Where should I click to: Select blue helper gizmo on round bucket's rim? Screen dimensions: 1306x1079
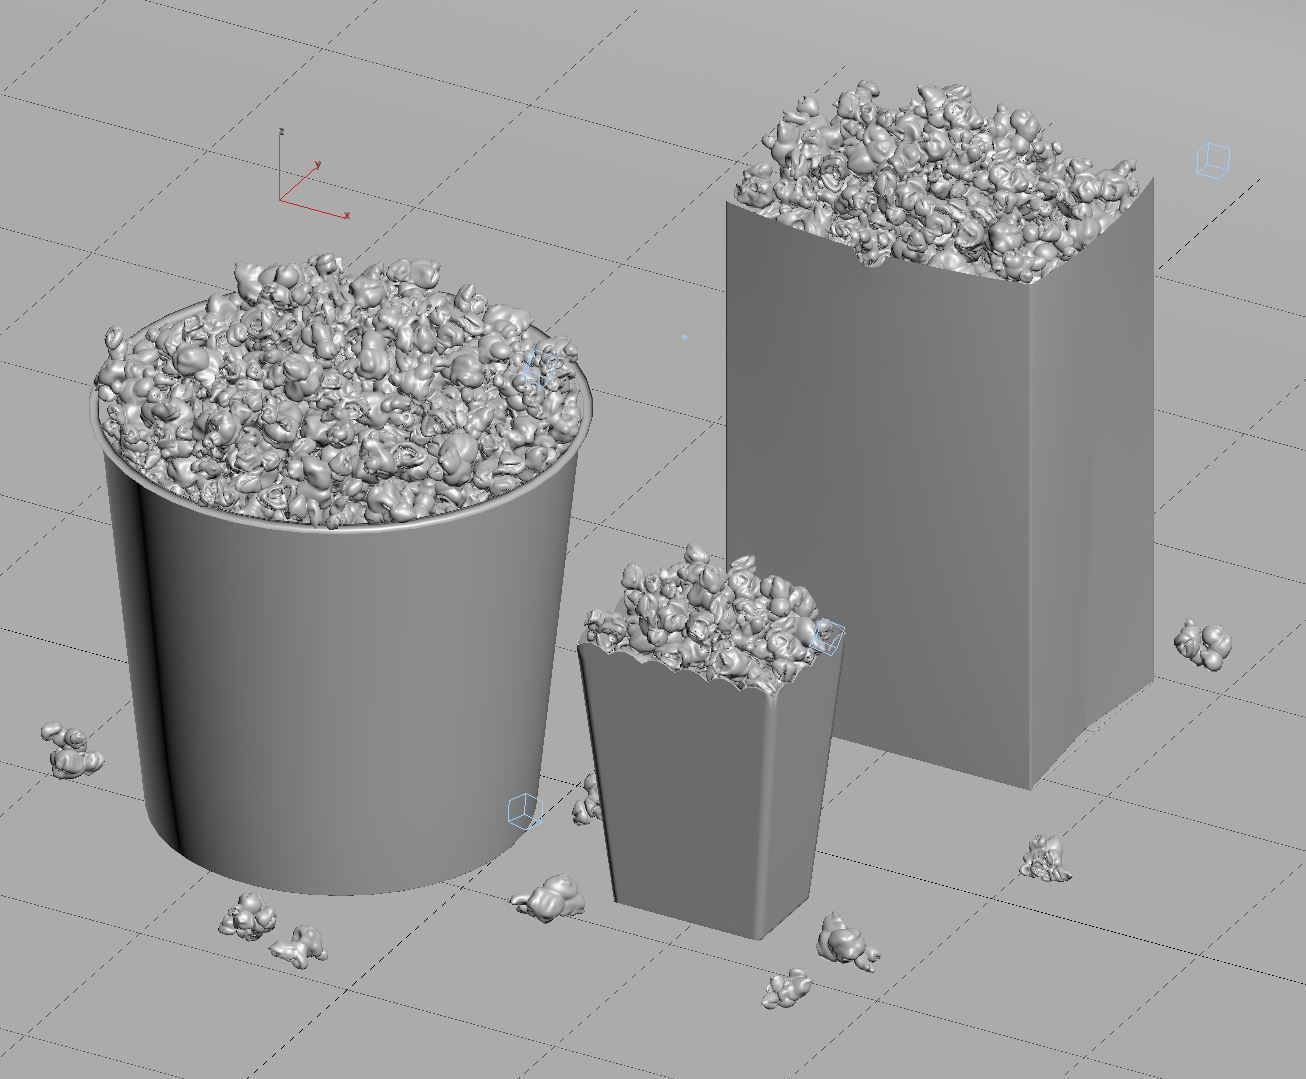click(540, 366)
